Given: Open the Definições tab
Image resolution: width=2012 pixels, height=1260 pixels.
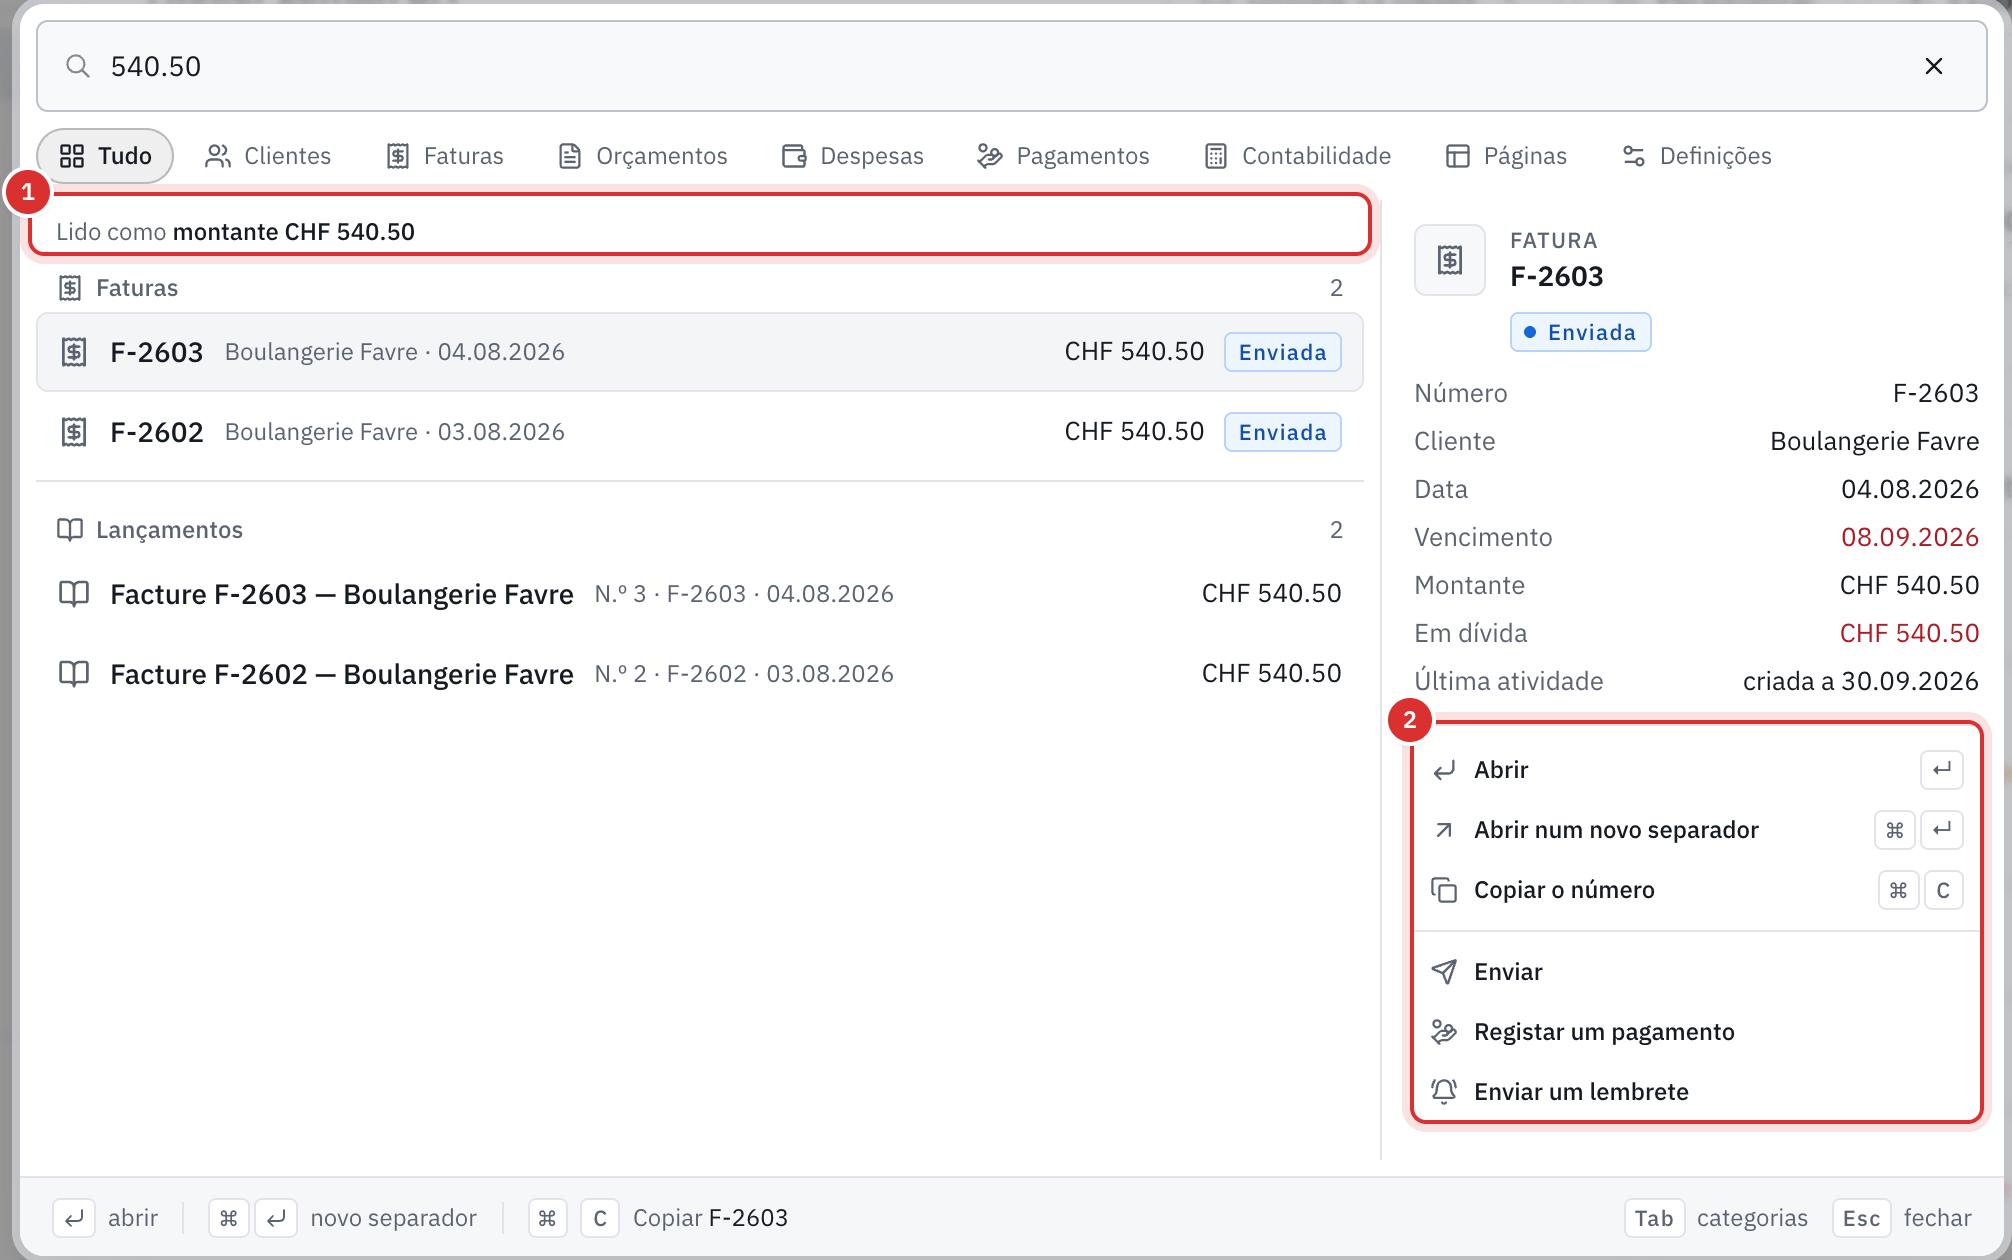Looking at the screenshot, I should 1696,156.
